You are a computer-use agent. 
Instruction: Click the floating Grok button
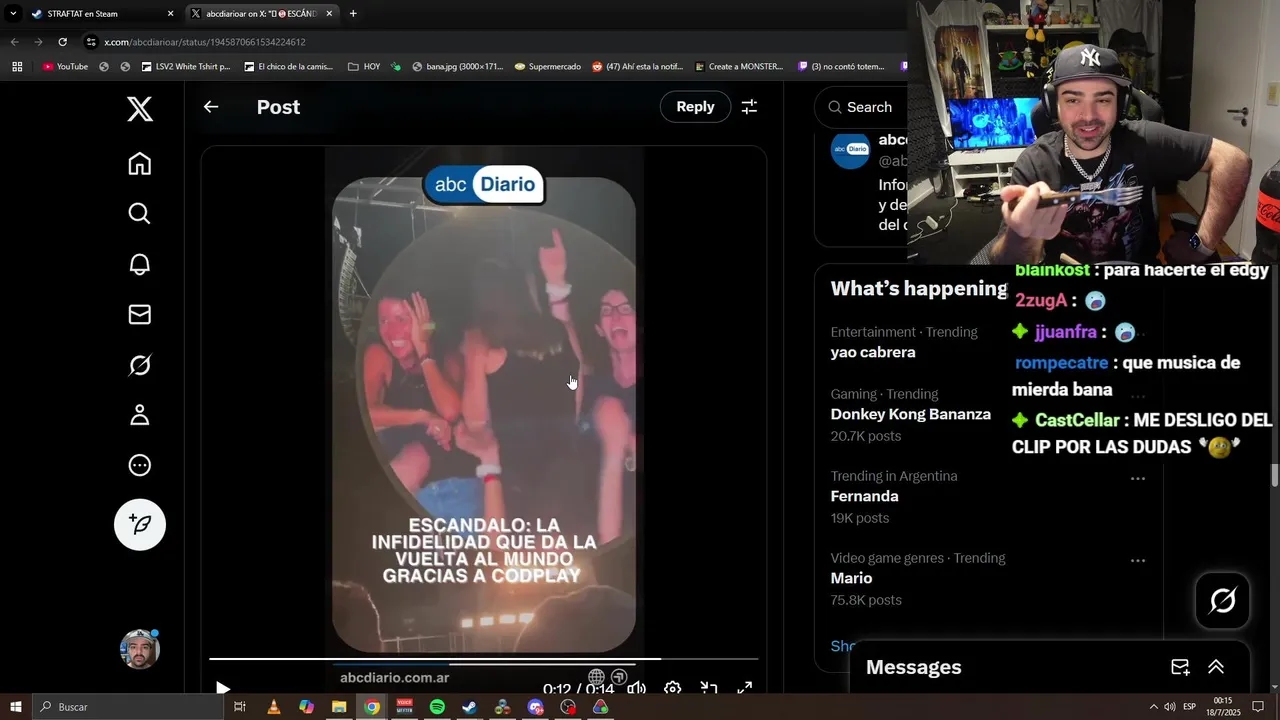[1222, 600]
